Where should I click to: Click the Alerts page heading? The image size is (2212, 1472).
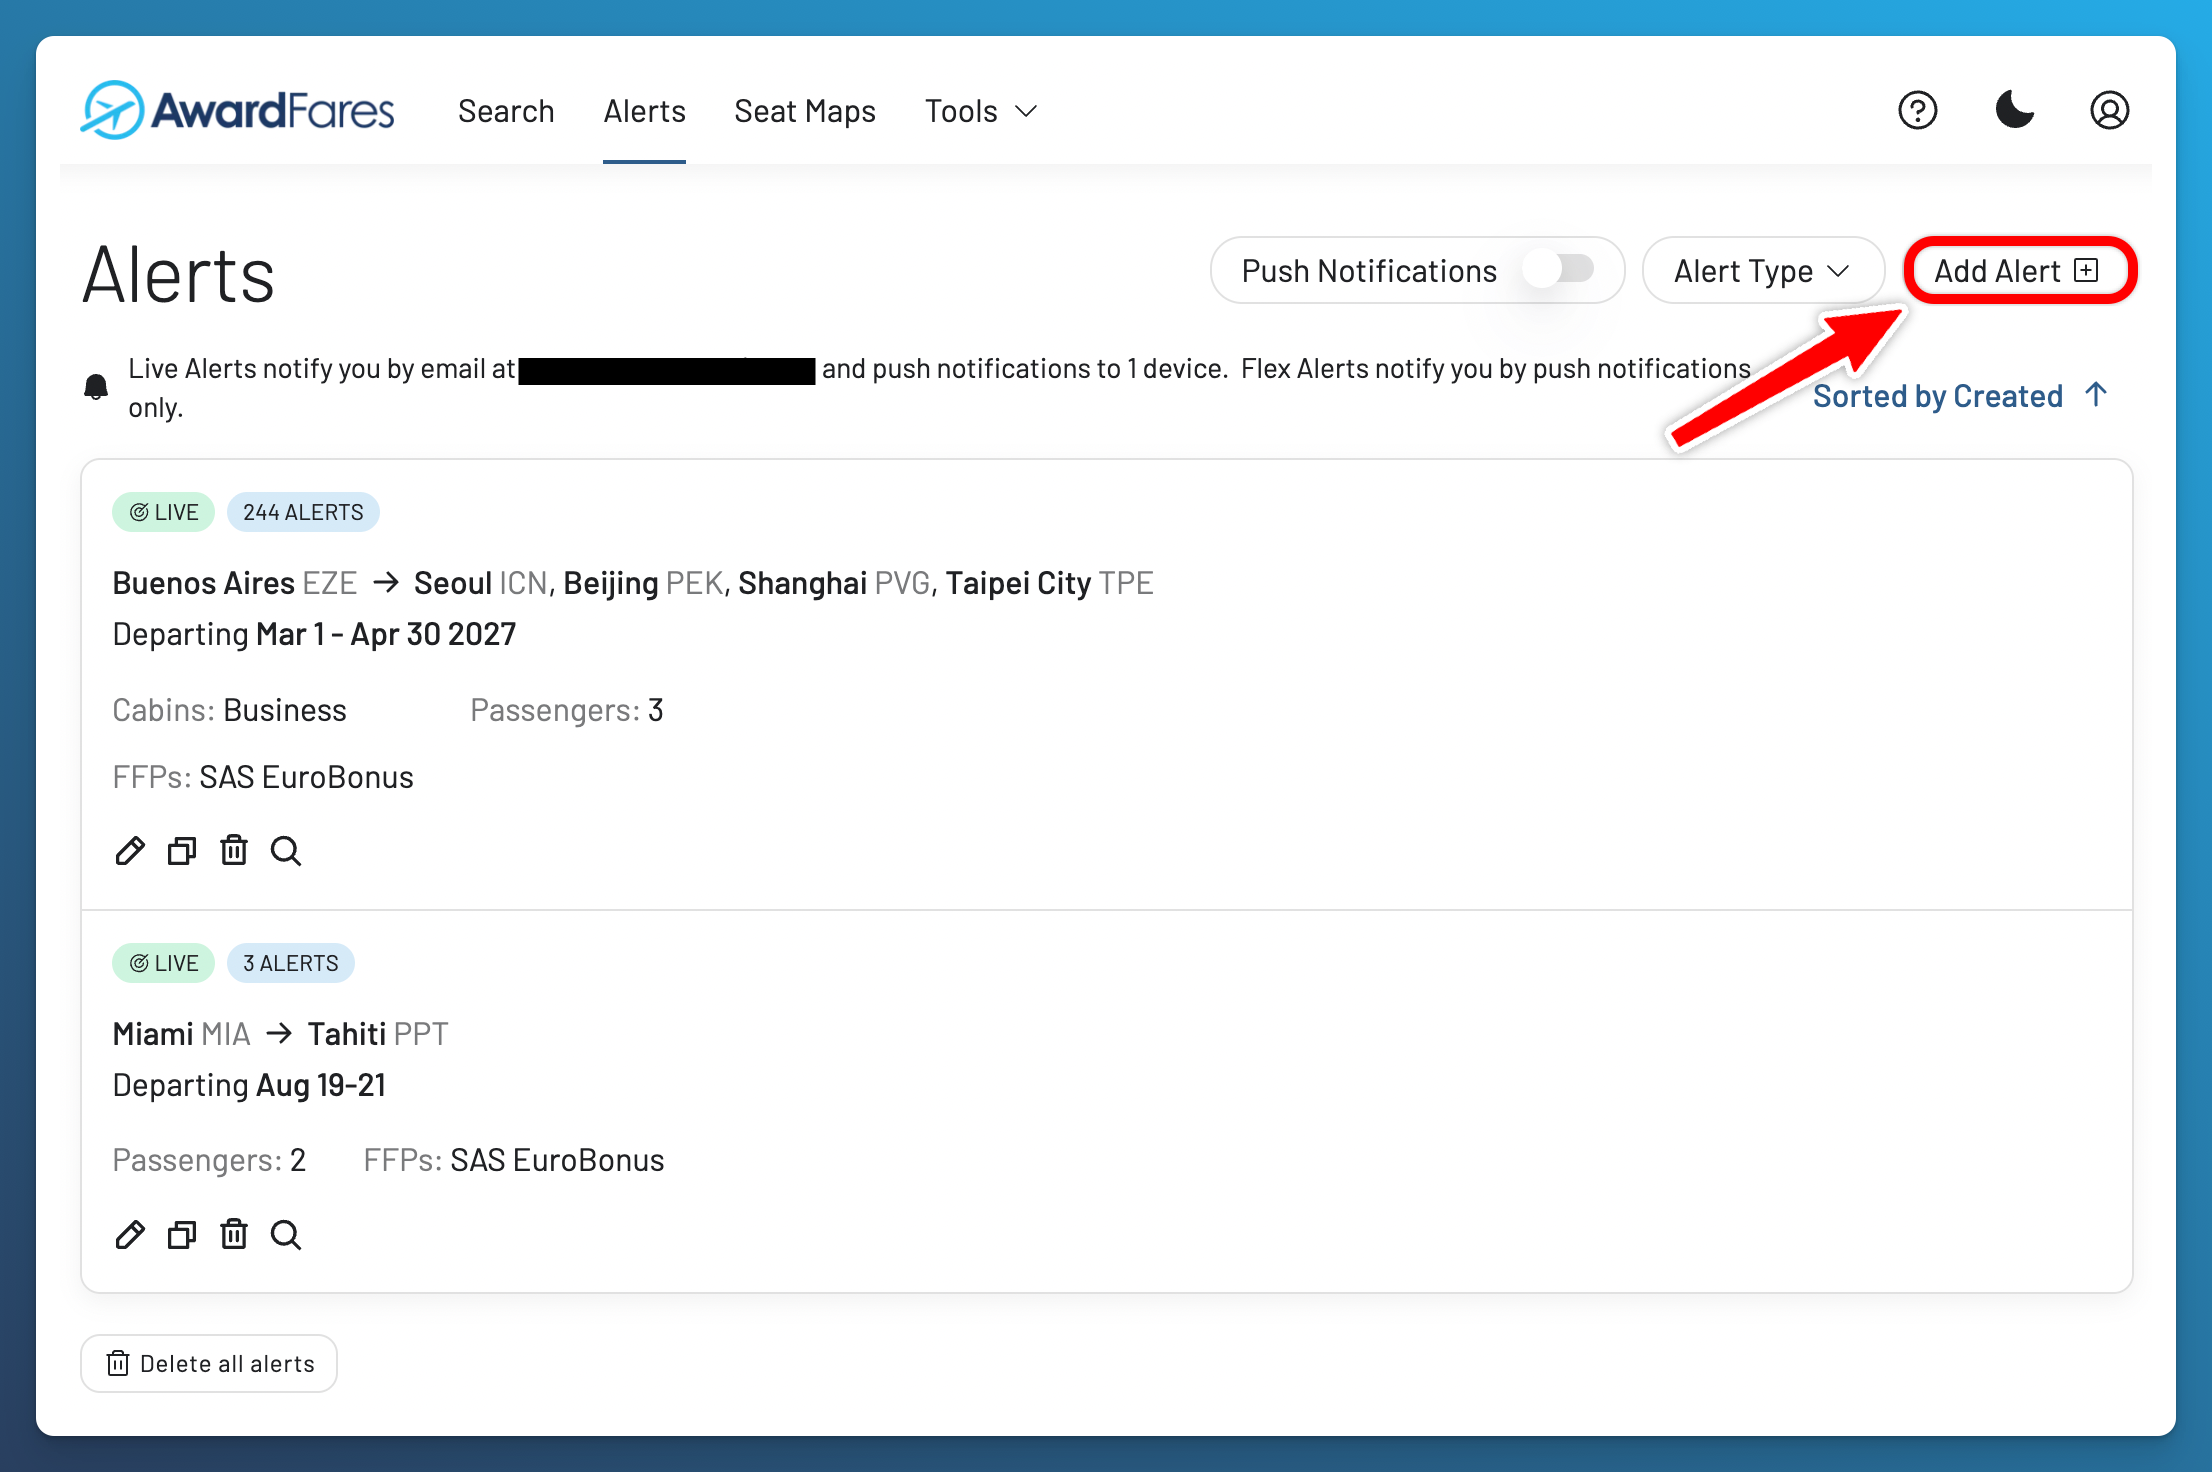pos(178,276)
